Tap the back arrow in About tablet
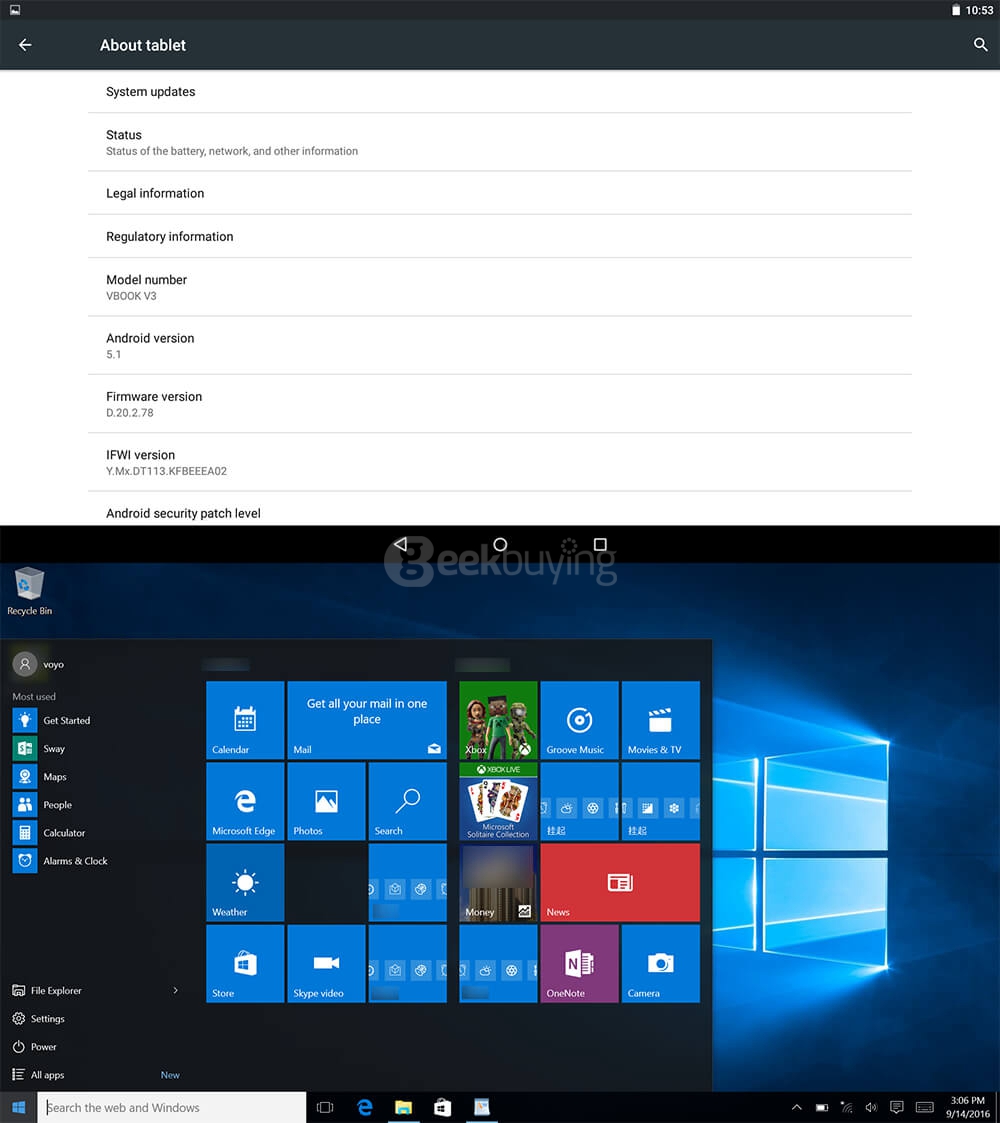The image size is (1000, 1123). [25, 45]
